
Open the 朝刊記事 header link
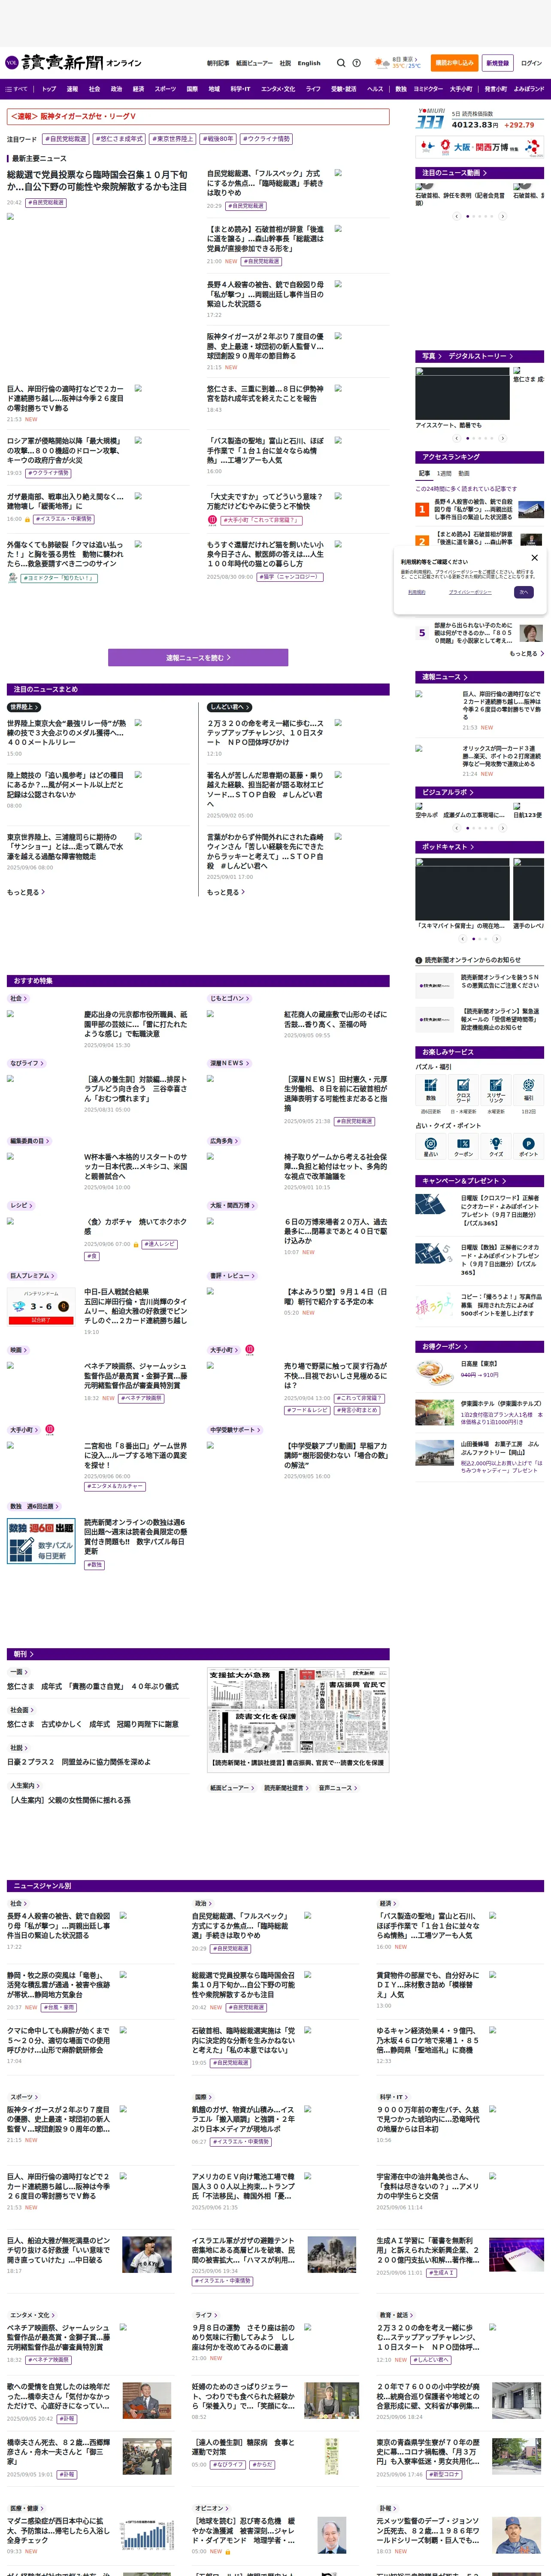218,63
